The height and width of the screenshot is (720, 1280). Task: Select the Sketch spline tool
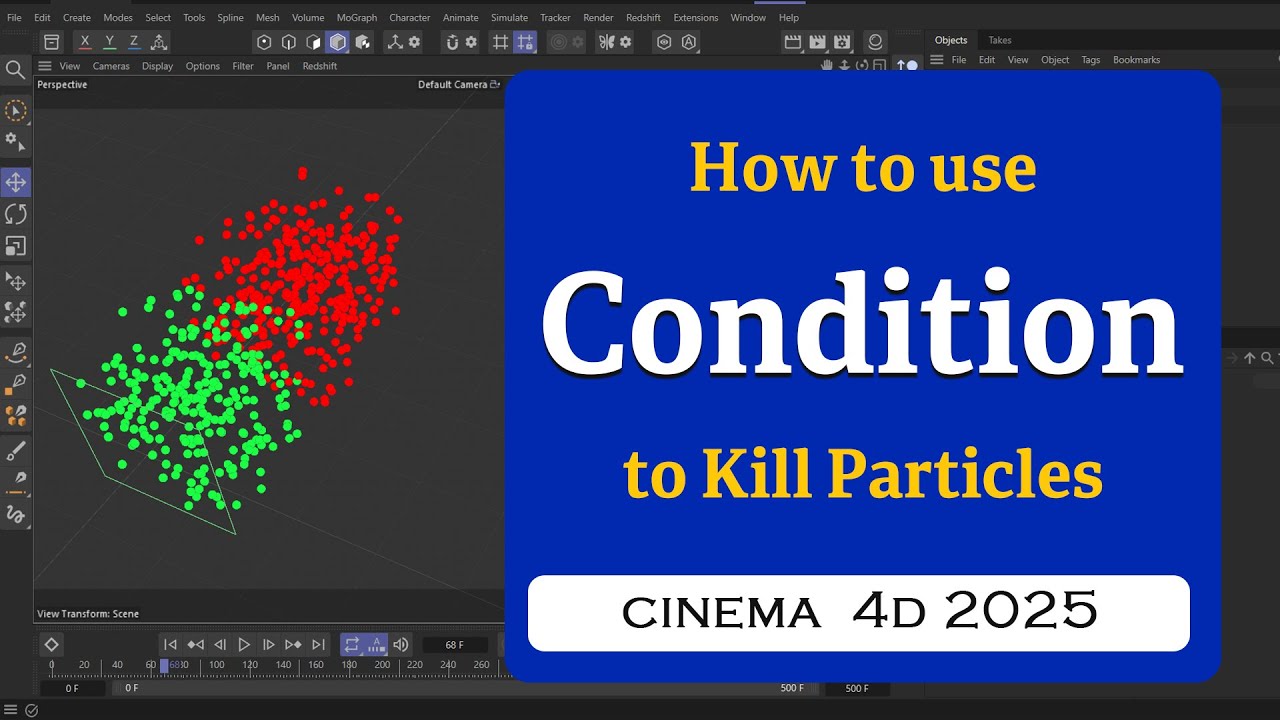point(16,515)
